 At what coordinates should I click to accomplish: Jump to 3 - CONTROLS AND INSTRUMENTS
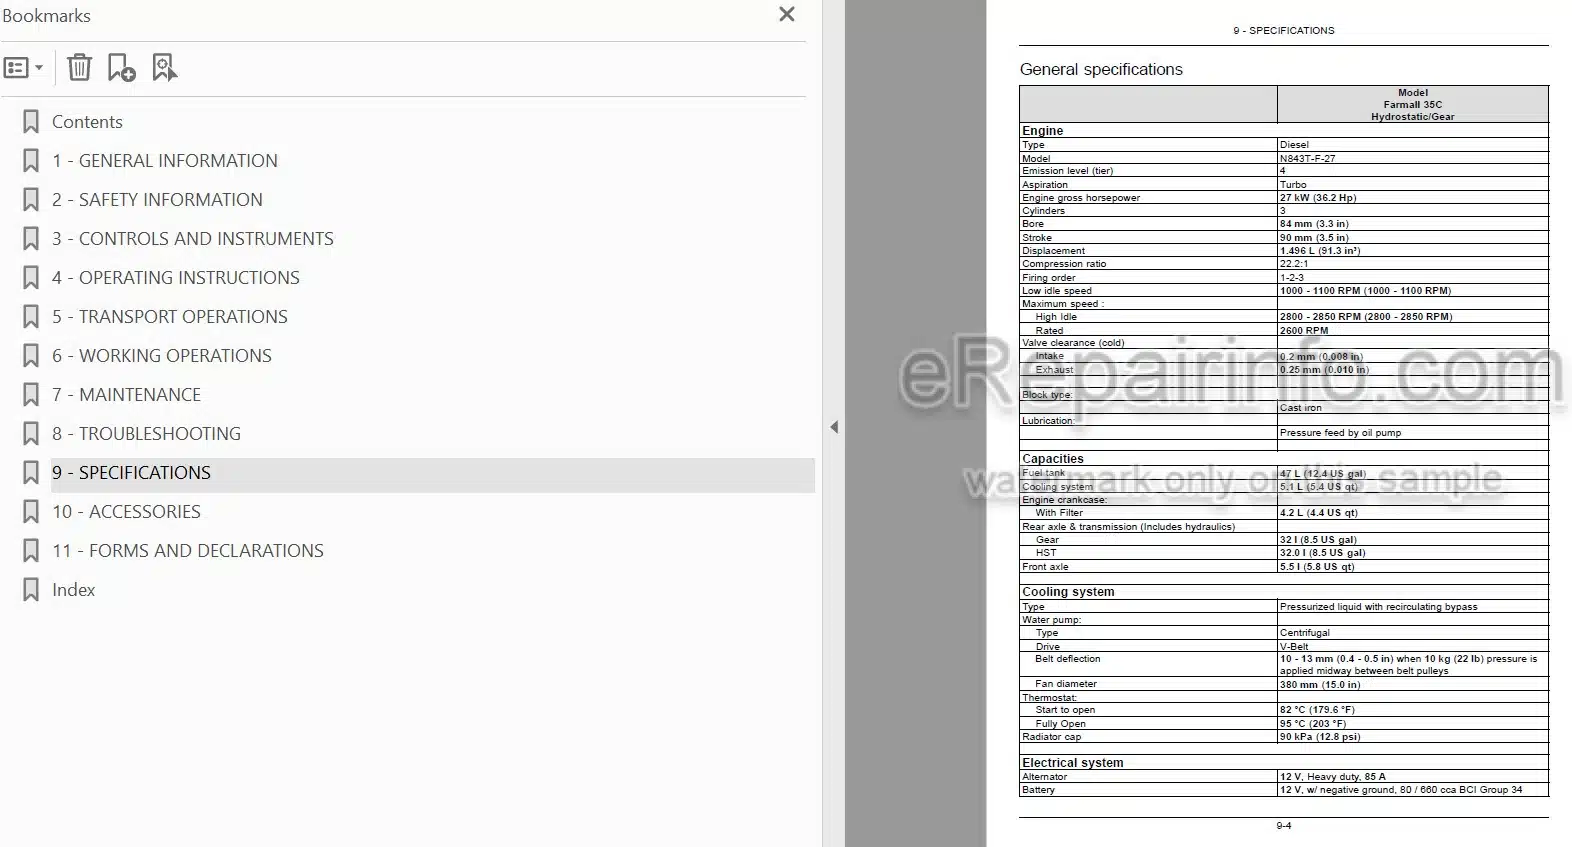click(x=193, y=239)
